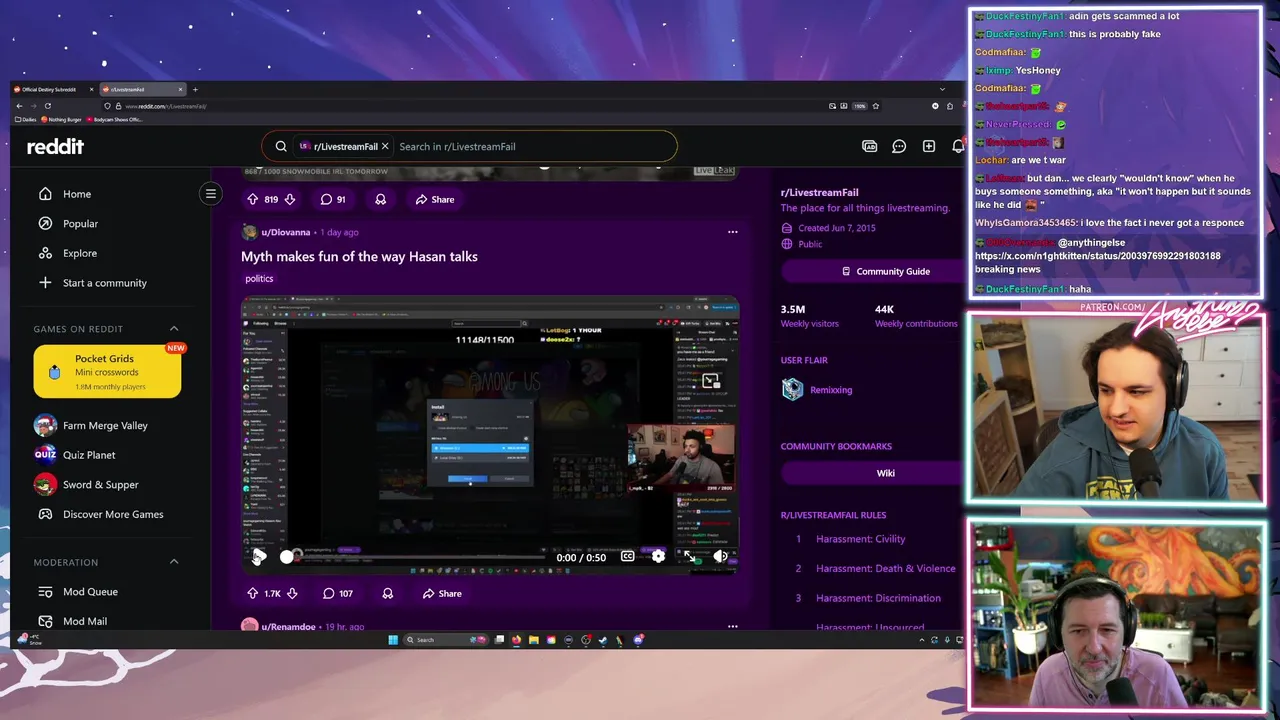
Task: Give award on the 819-vote post
Action: coord(380,199)
